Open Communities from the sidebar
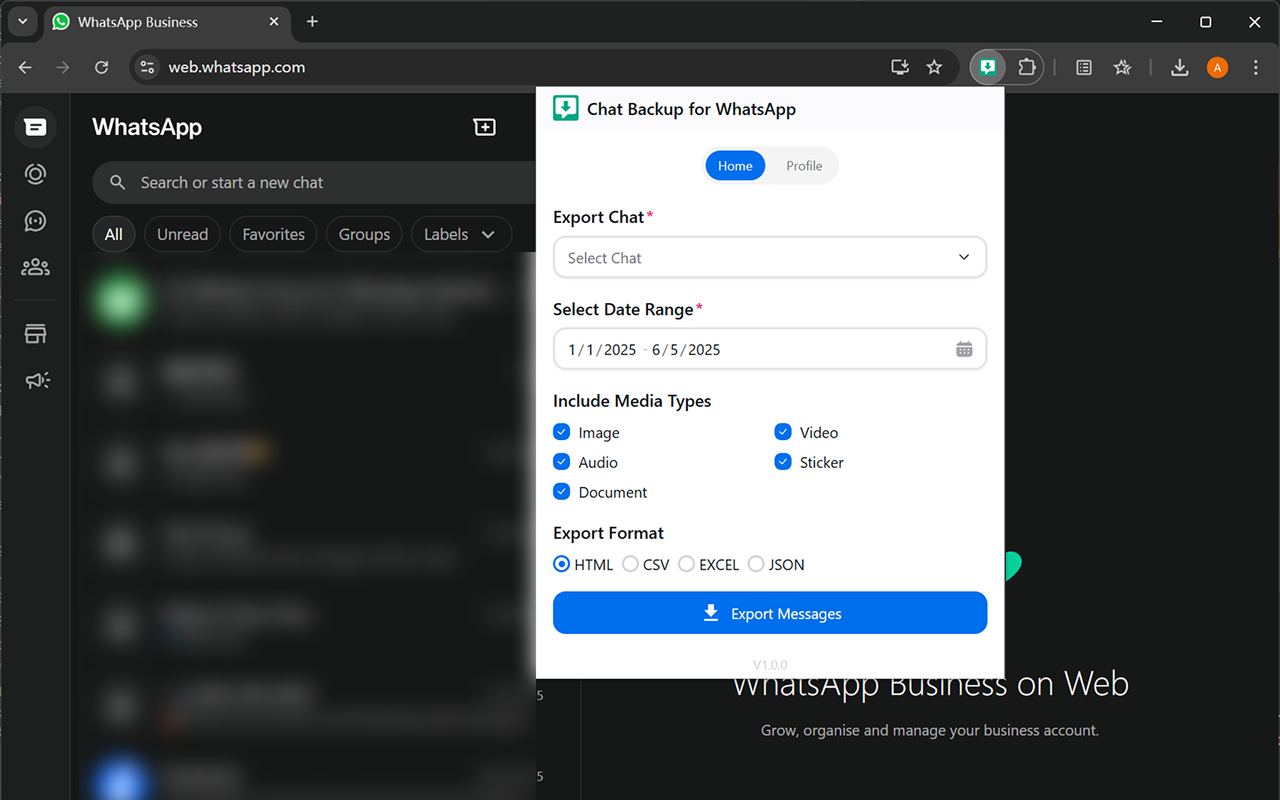 click(35, 267)
